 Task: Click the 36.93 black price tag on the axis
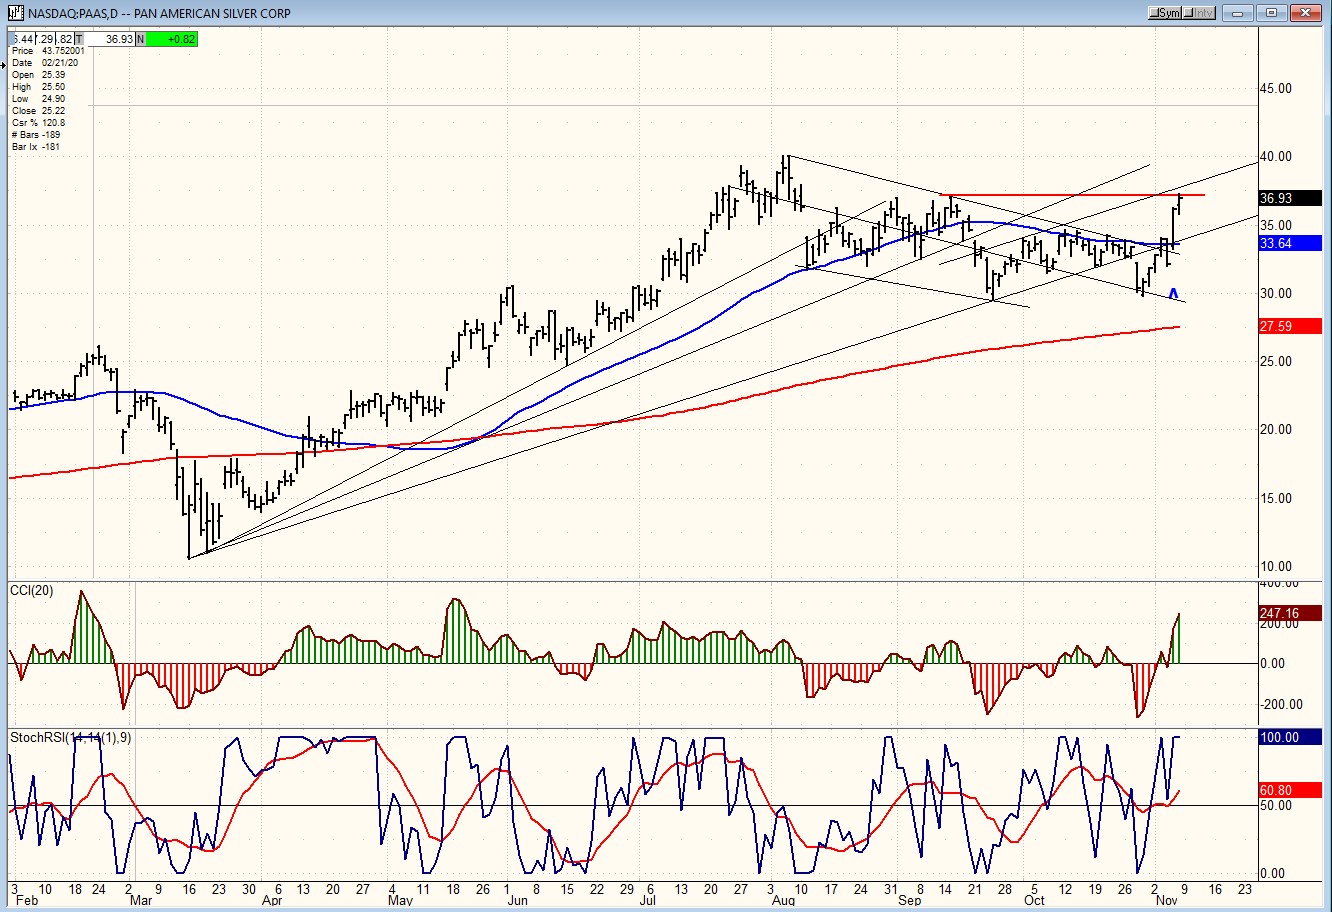coord(1288,198)
